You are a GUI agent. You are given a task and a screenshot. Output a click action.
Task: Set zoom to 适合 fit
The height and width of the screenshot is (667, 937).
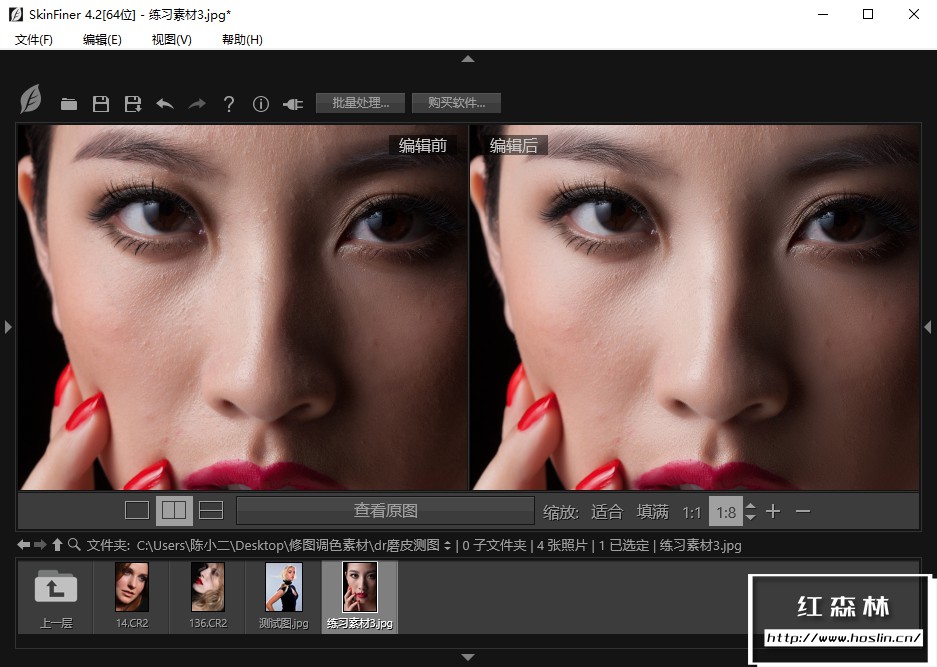coord(607,512)
